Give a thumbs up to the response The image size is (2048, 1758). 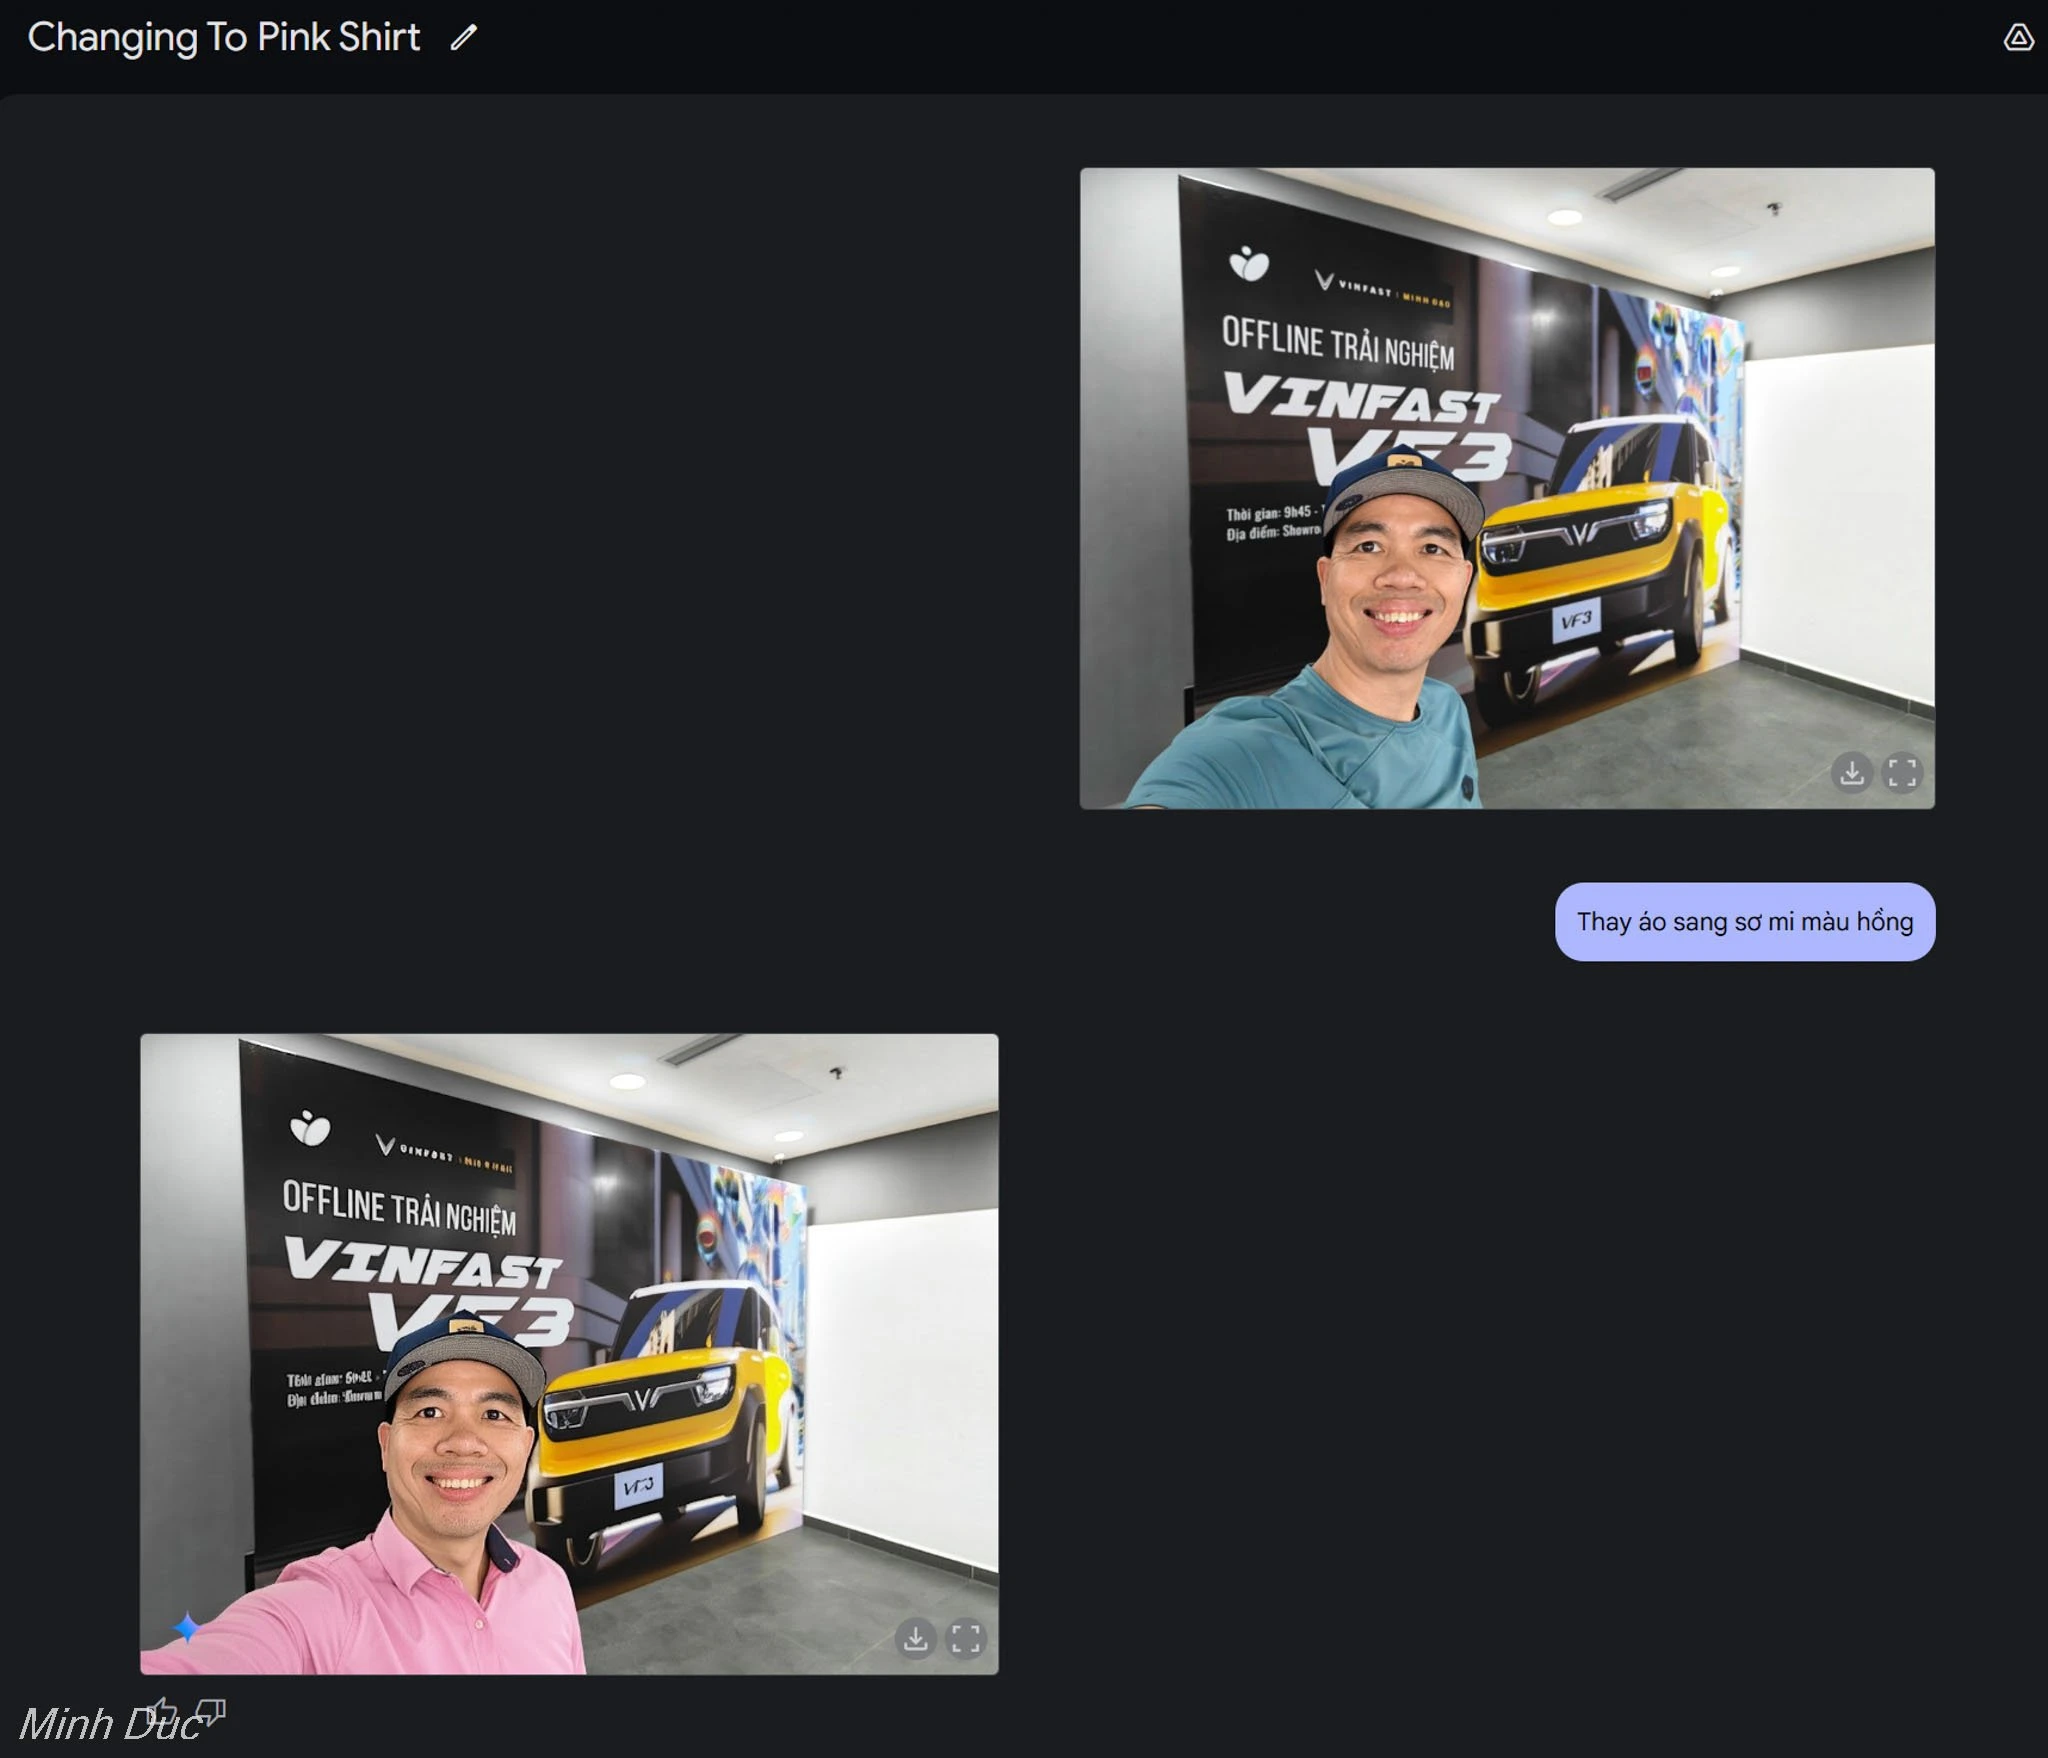162,1712
